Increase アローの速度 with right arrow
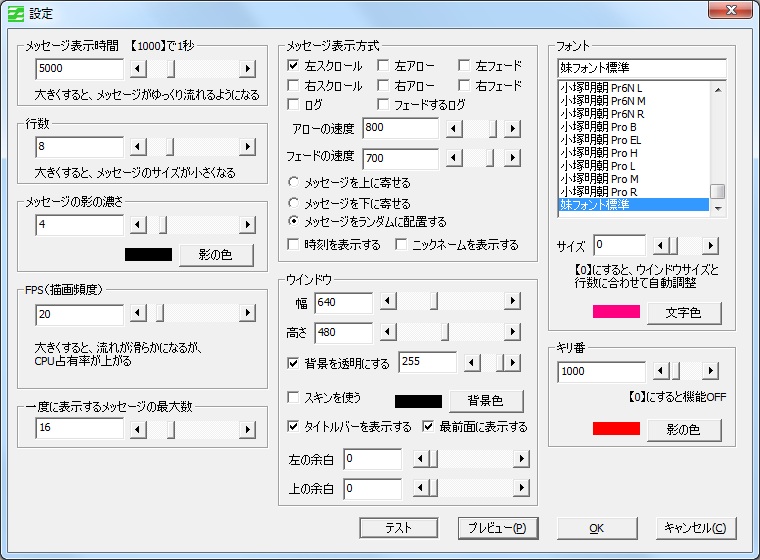The image size is (760, 560). (x=512, y=129)
